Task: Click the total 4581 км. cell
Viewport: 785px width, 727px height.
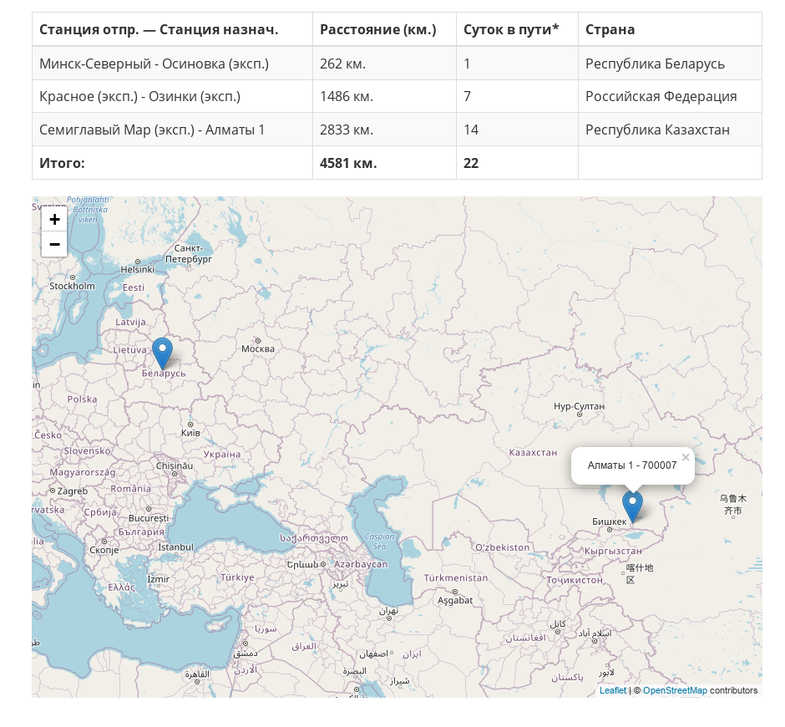Action: 384,163
